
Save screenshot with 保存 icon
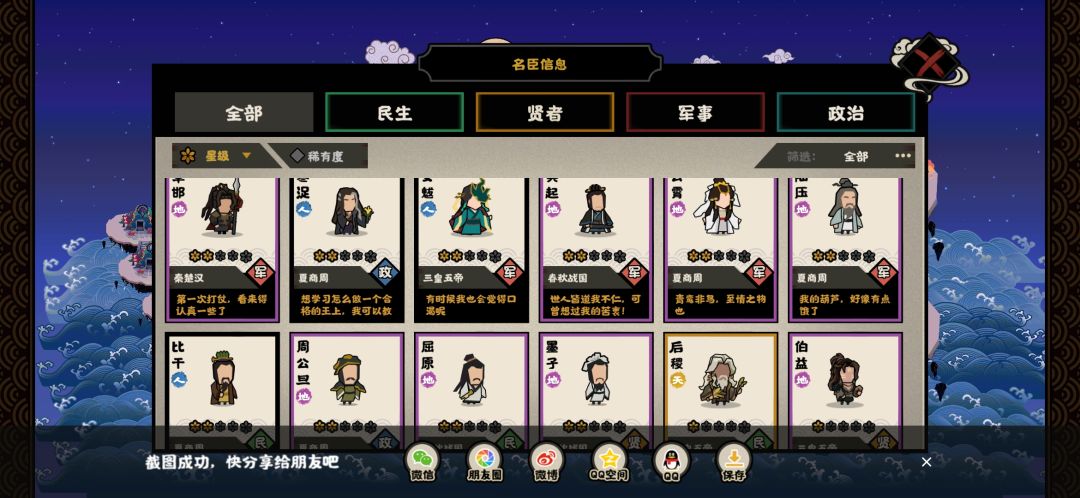[734, 461]
